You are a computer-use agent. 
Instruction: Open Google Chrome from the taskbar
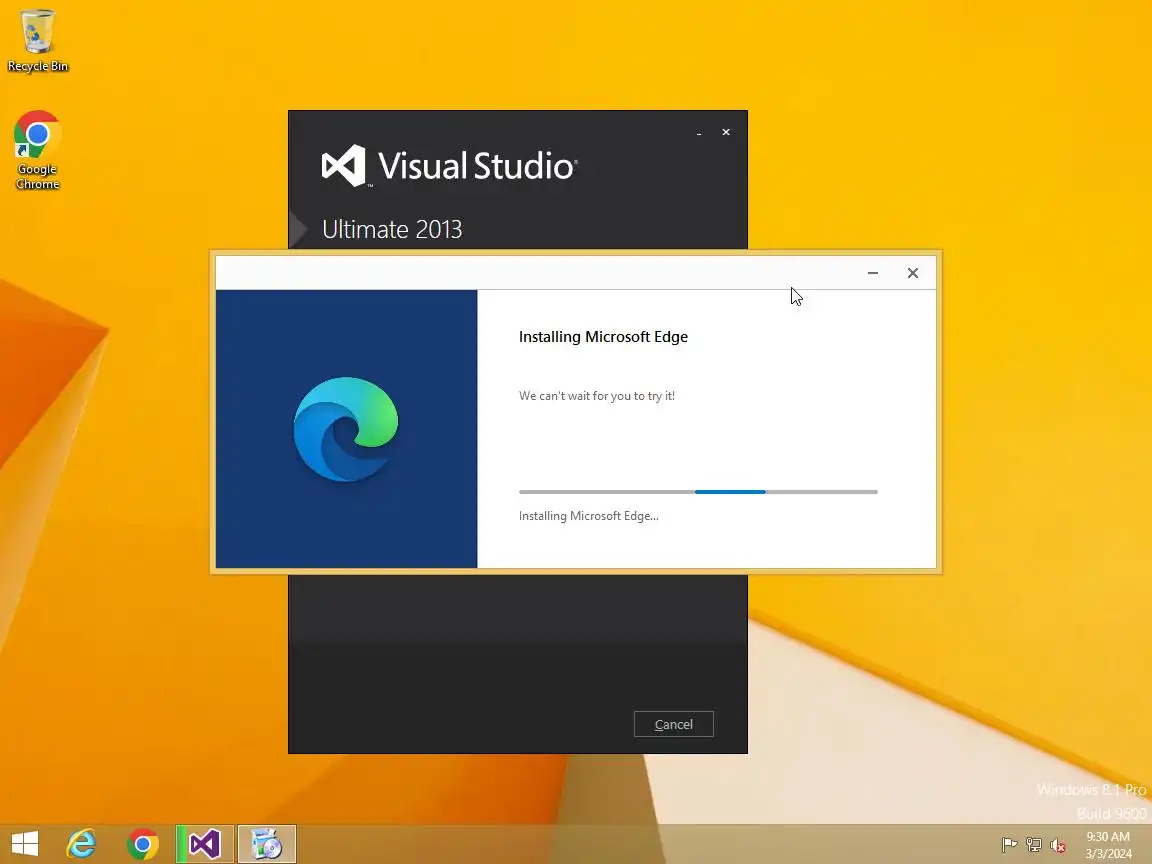point(143,843)
